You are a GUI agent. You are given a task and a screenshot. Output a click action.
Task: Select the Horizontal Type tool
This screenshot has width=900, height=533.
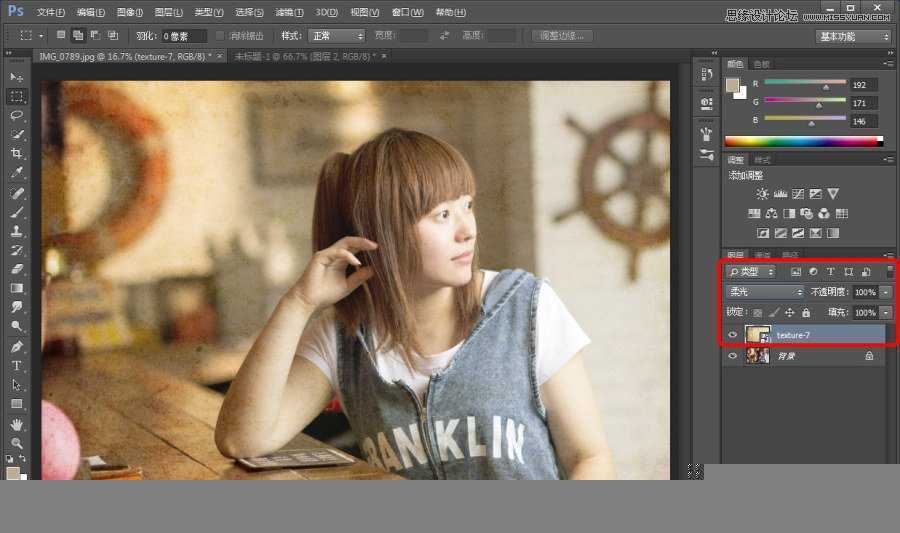coord(17,365)
